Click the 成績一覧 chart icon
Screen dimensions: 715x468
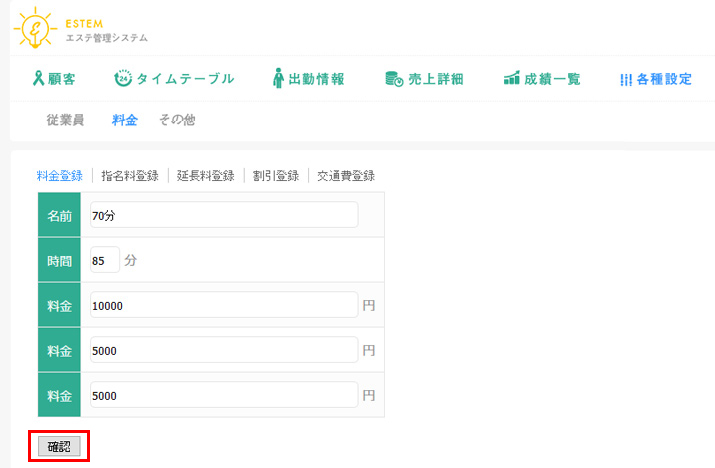click(x=511, y=79)
